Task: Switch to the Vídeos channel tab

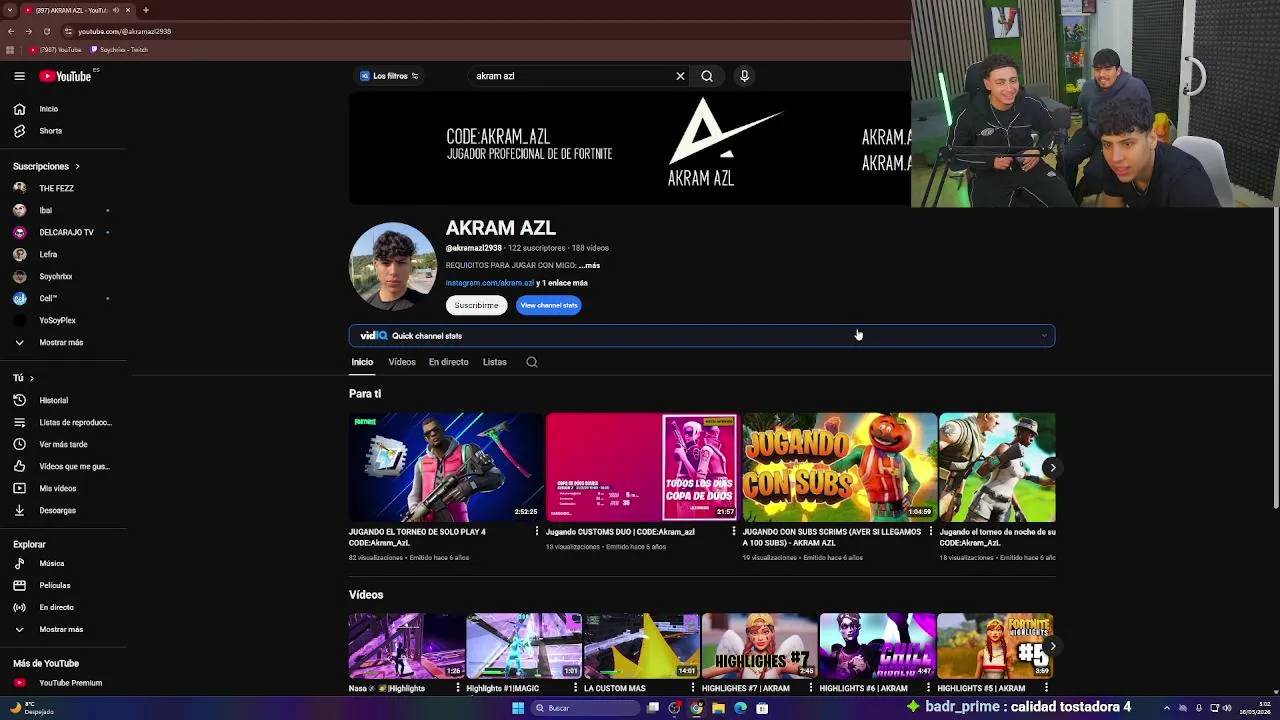Action: pos(402,362)
